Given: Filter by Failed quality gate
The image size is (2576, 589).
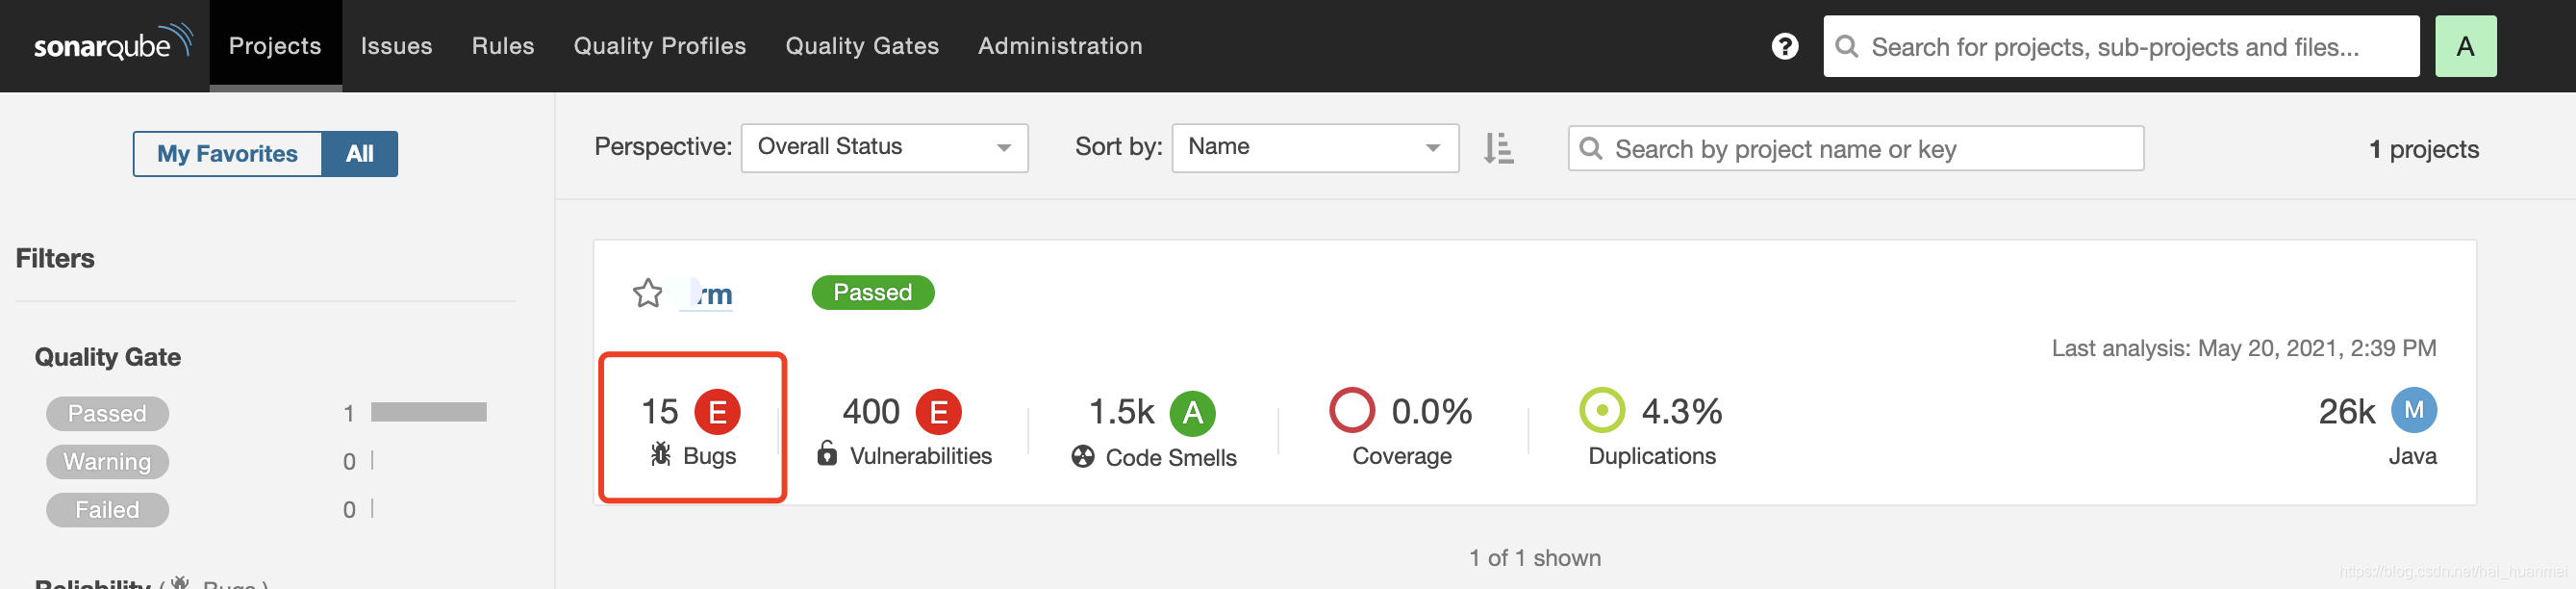Looking at the screenshot, I should point(107,509).
